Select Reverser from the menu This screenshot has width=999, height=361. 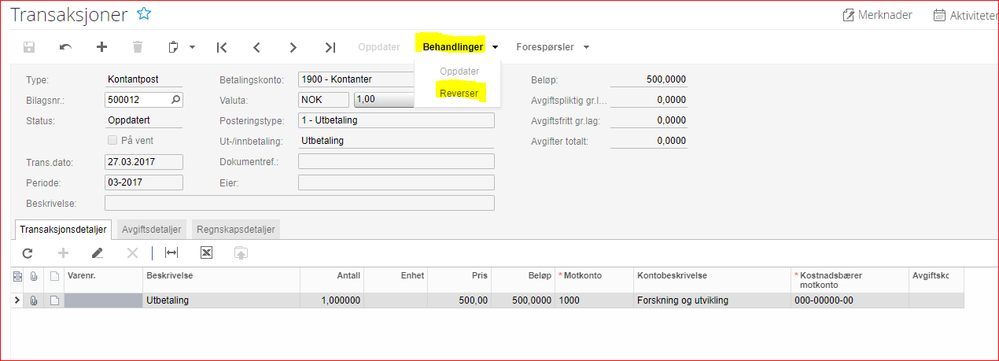459,94
